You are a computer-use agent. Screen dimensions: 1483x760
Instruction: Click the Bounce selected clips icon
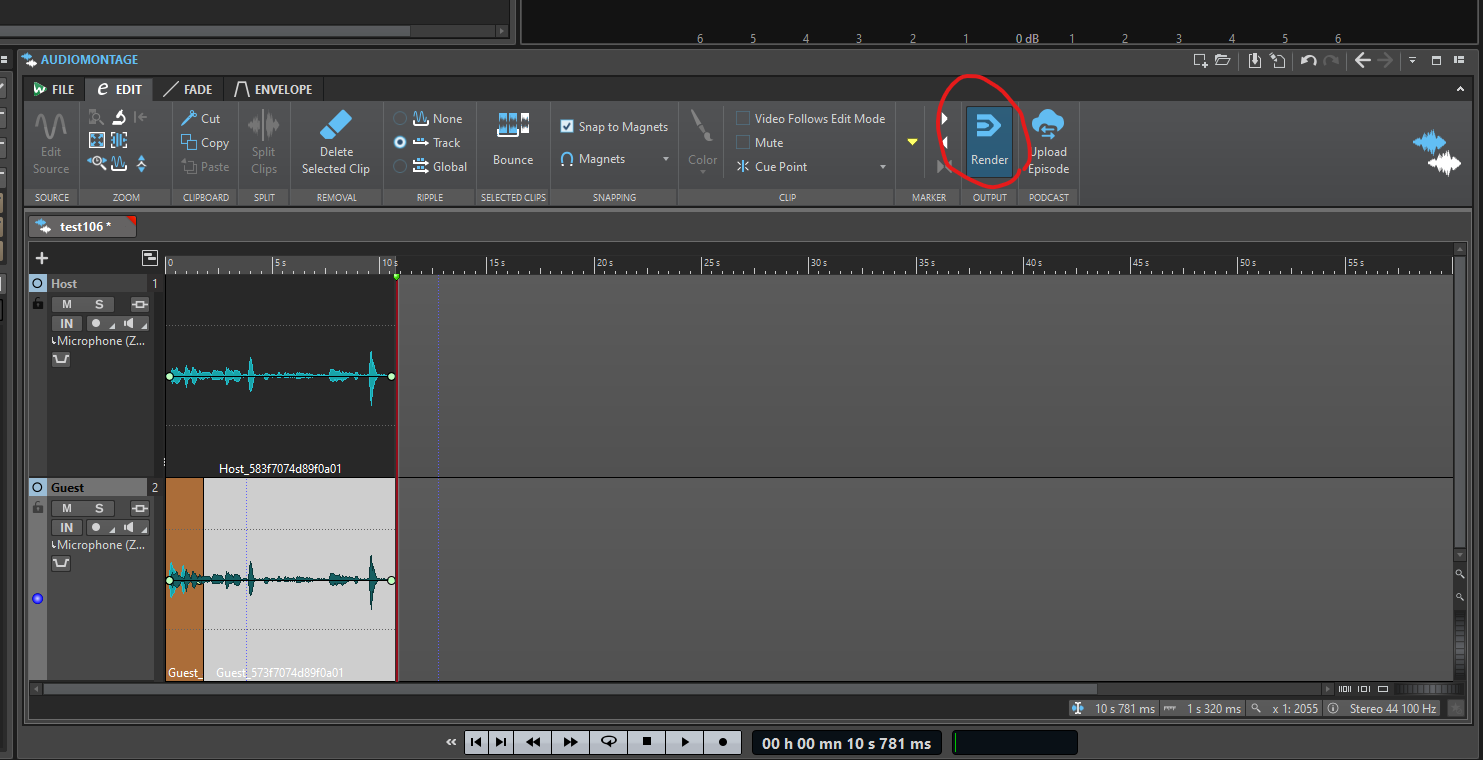tap(513, 125)
